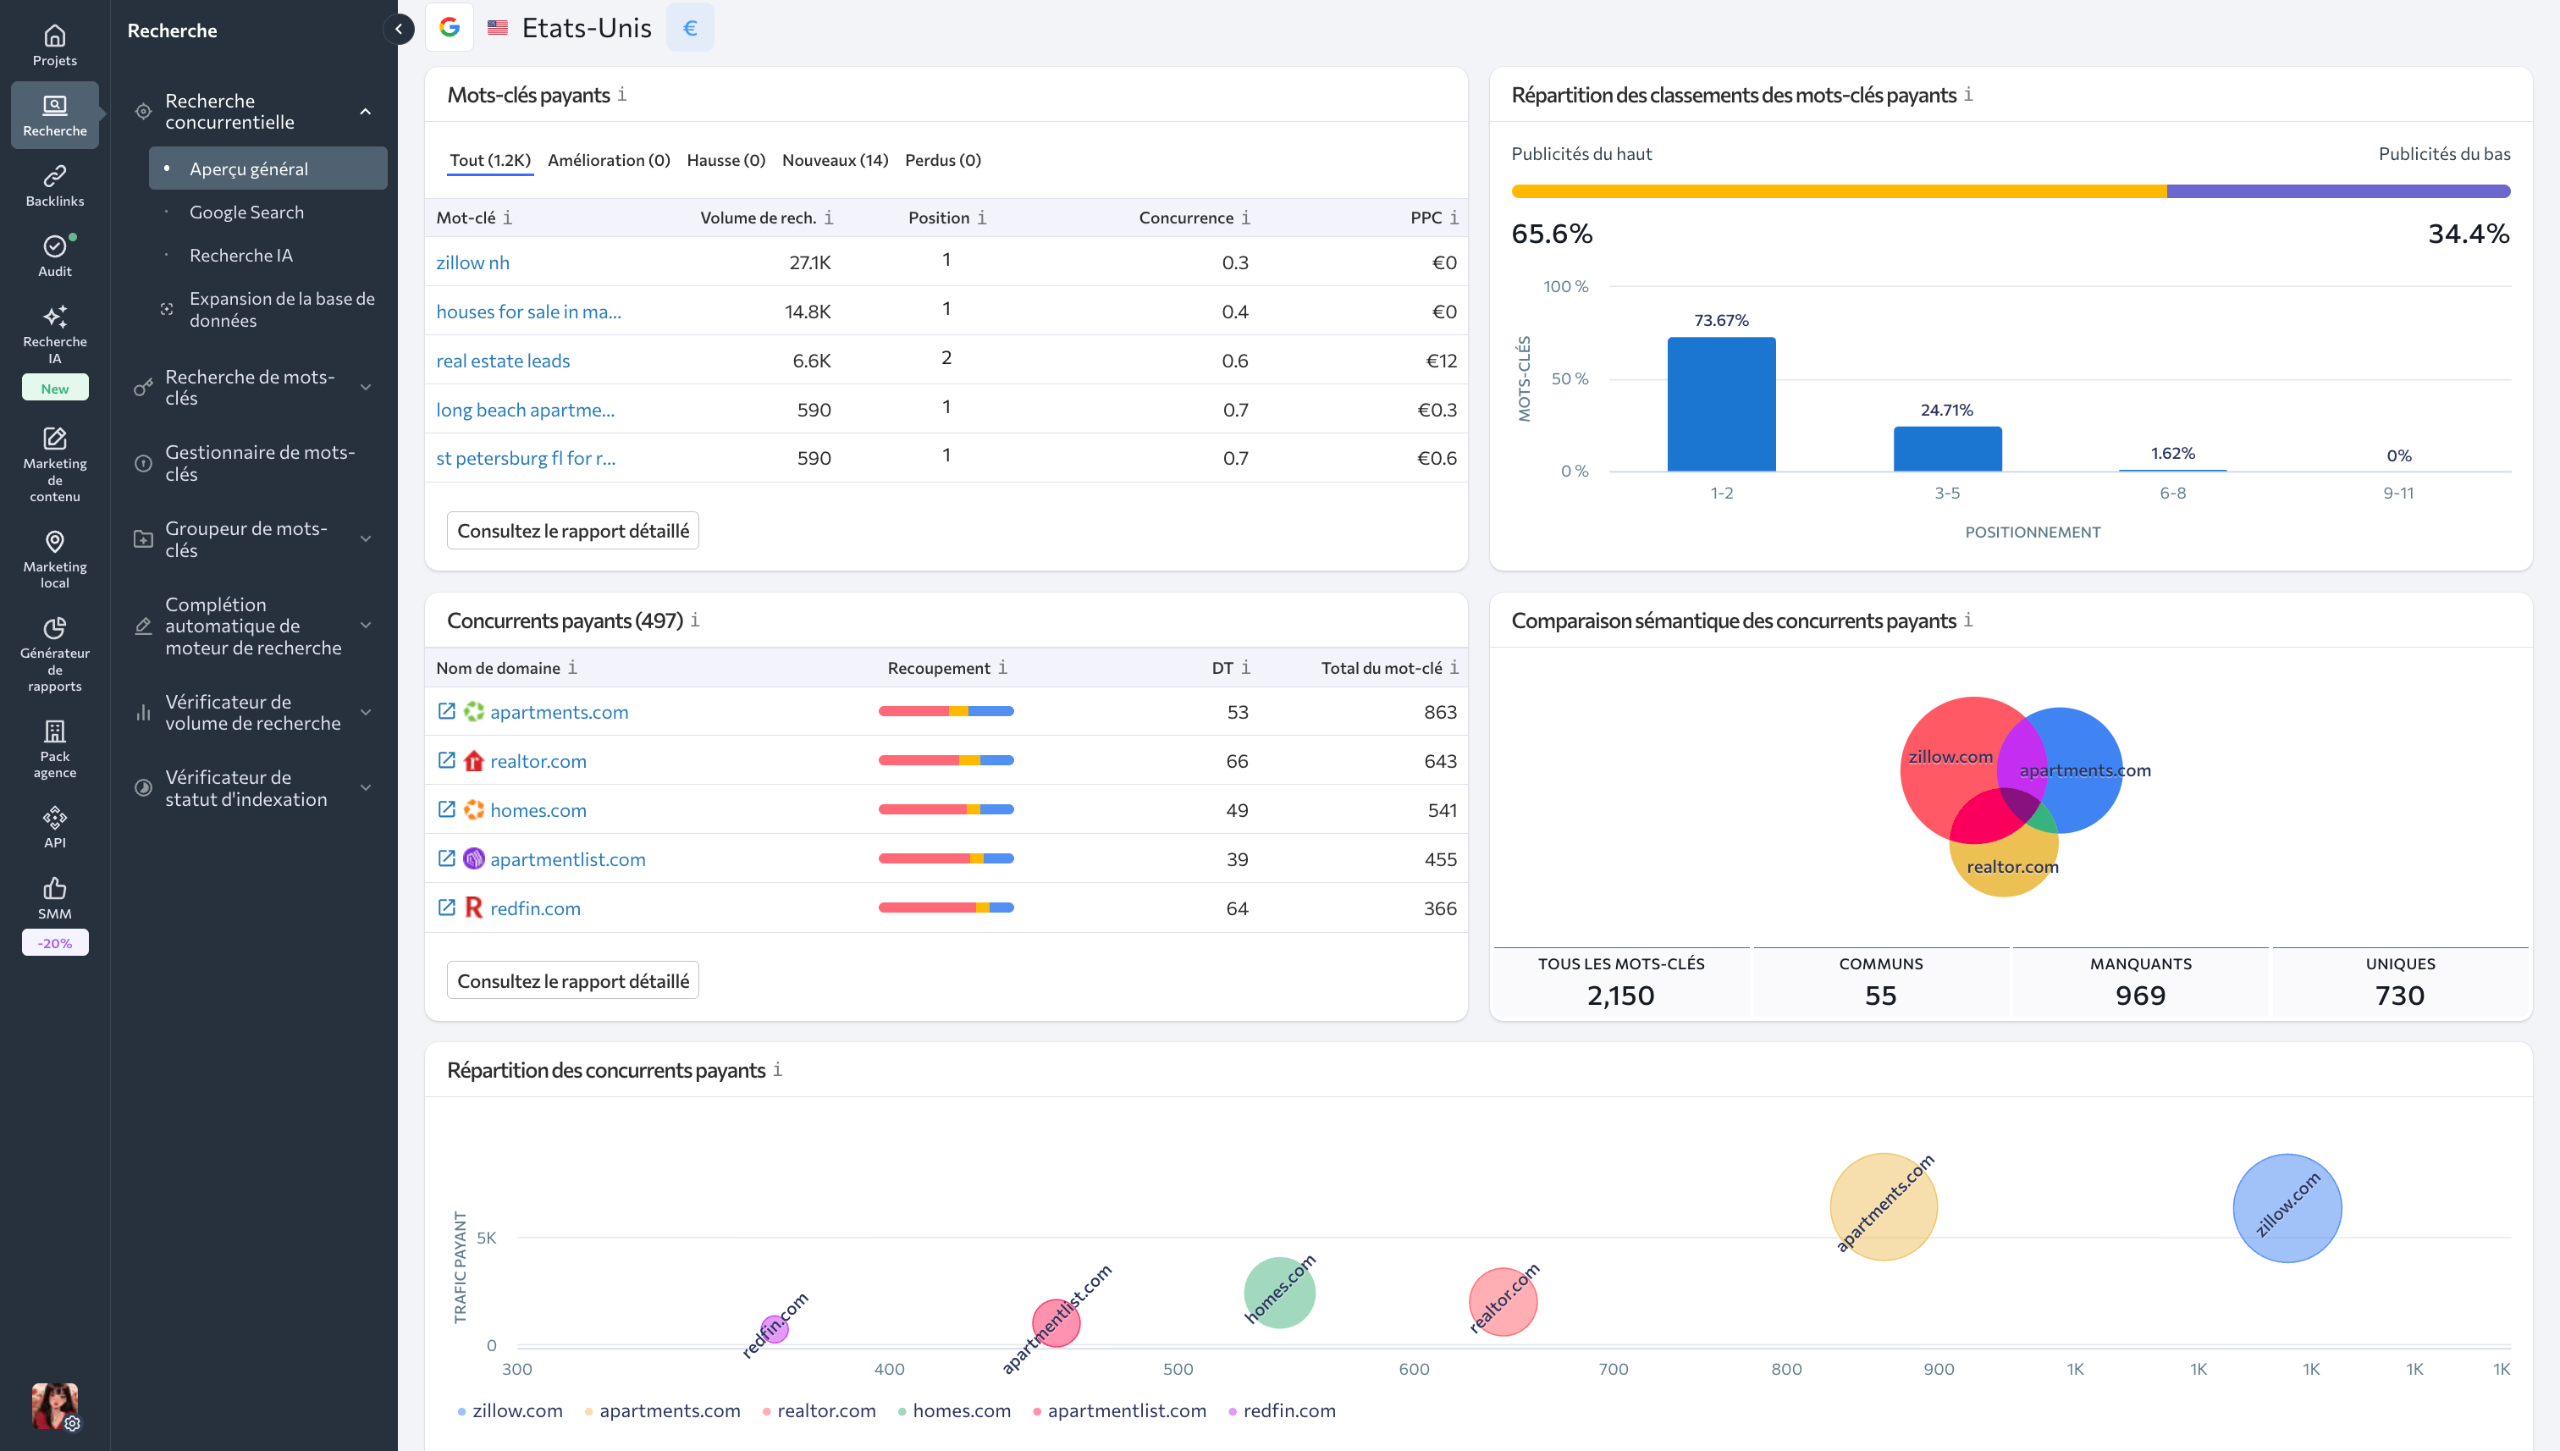Click the euro currency icon
Screen dimensions: 2560x1451
690,28
